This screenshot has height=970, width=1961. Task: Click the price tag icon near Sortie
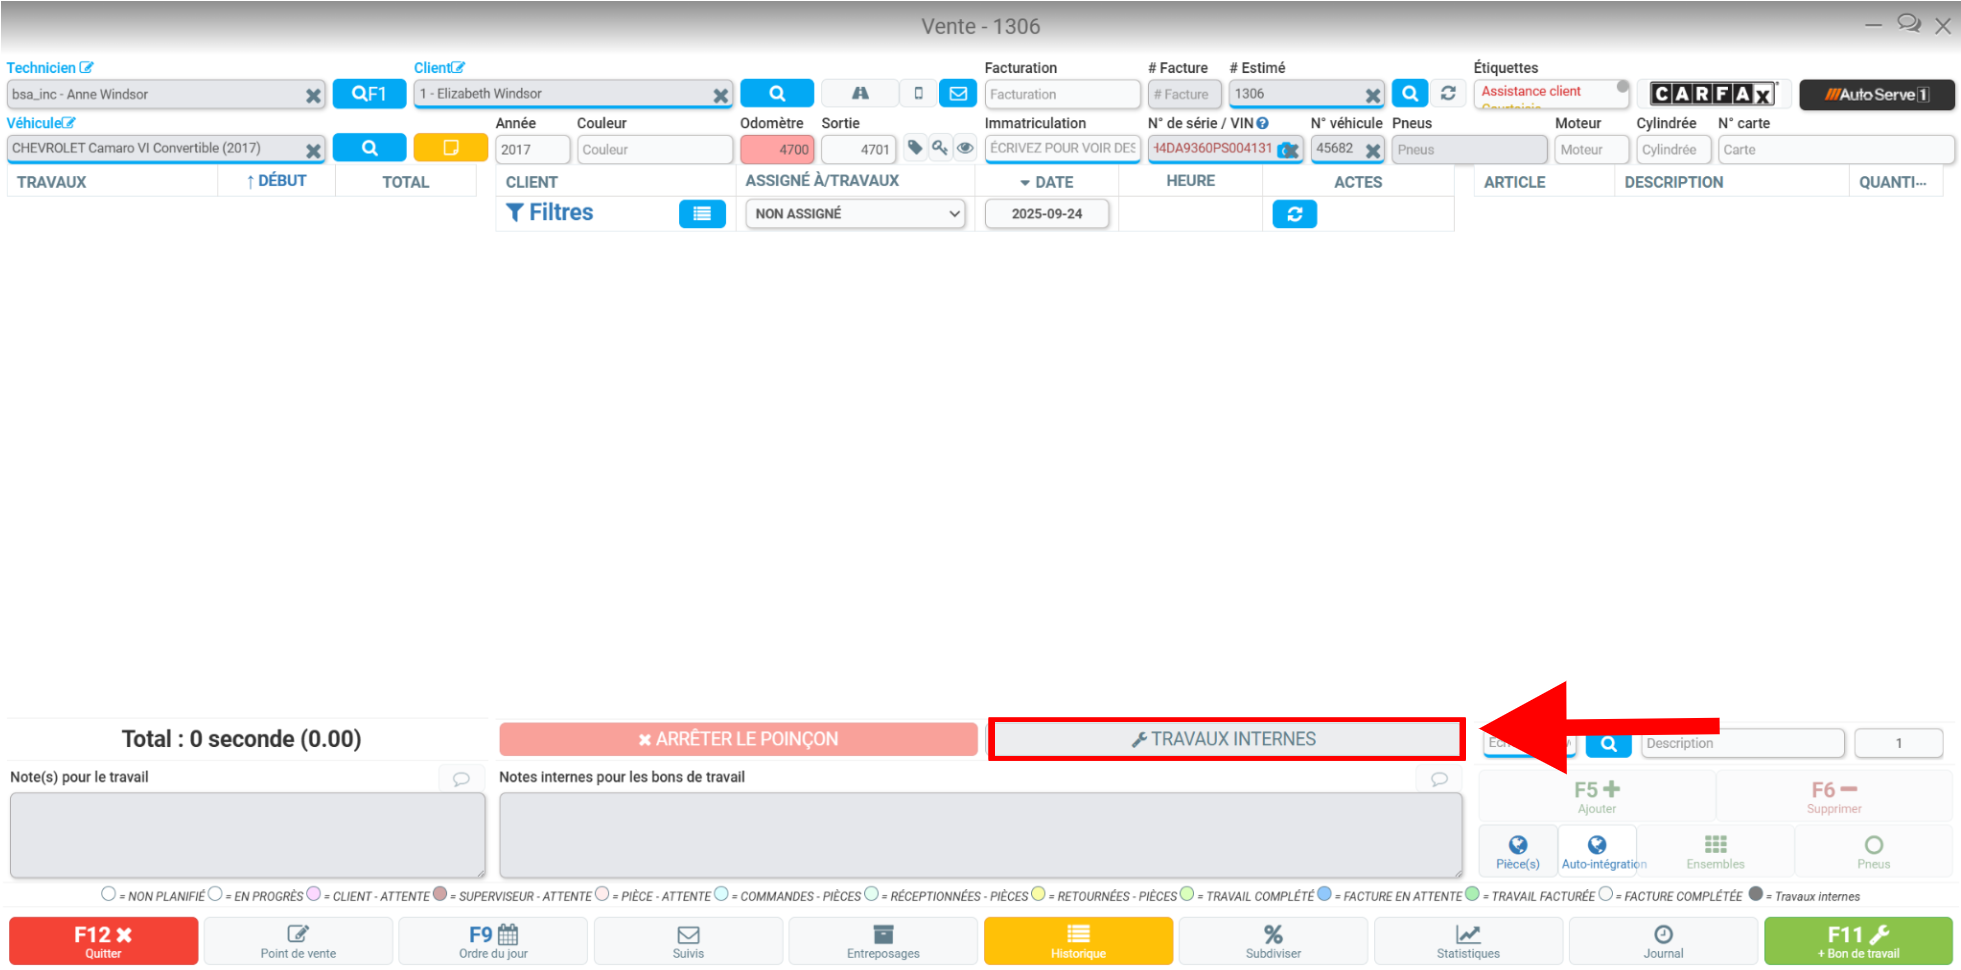[914, 148]
